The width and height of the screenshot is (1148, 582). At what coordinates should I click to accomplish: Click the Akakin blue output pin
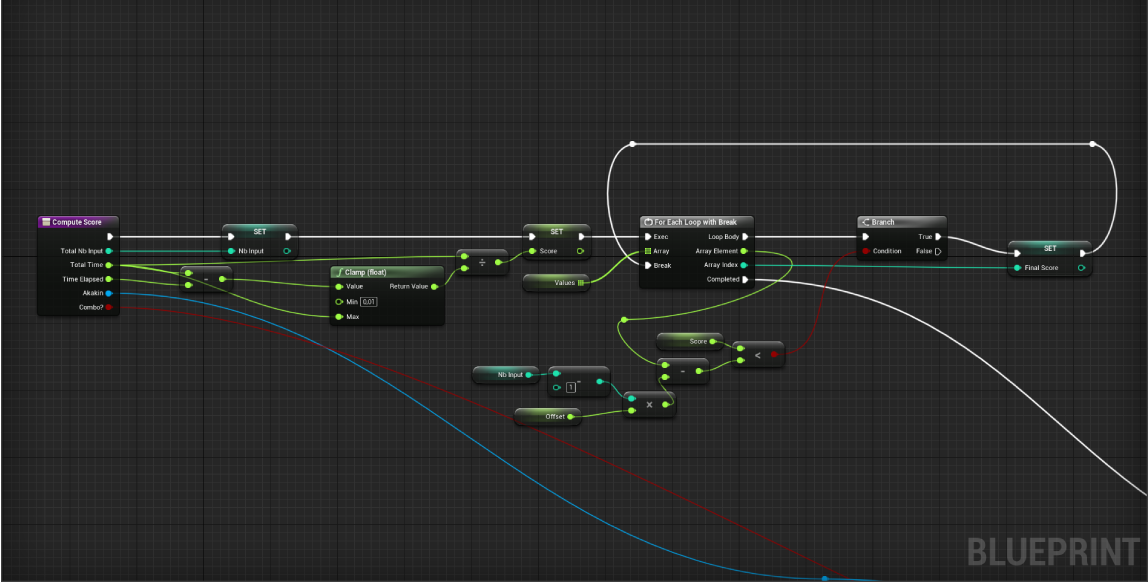108,293
